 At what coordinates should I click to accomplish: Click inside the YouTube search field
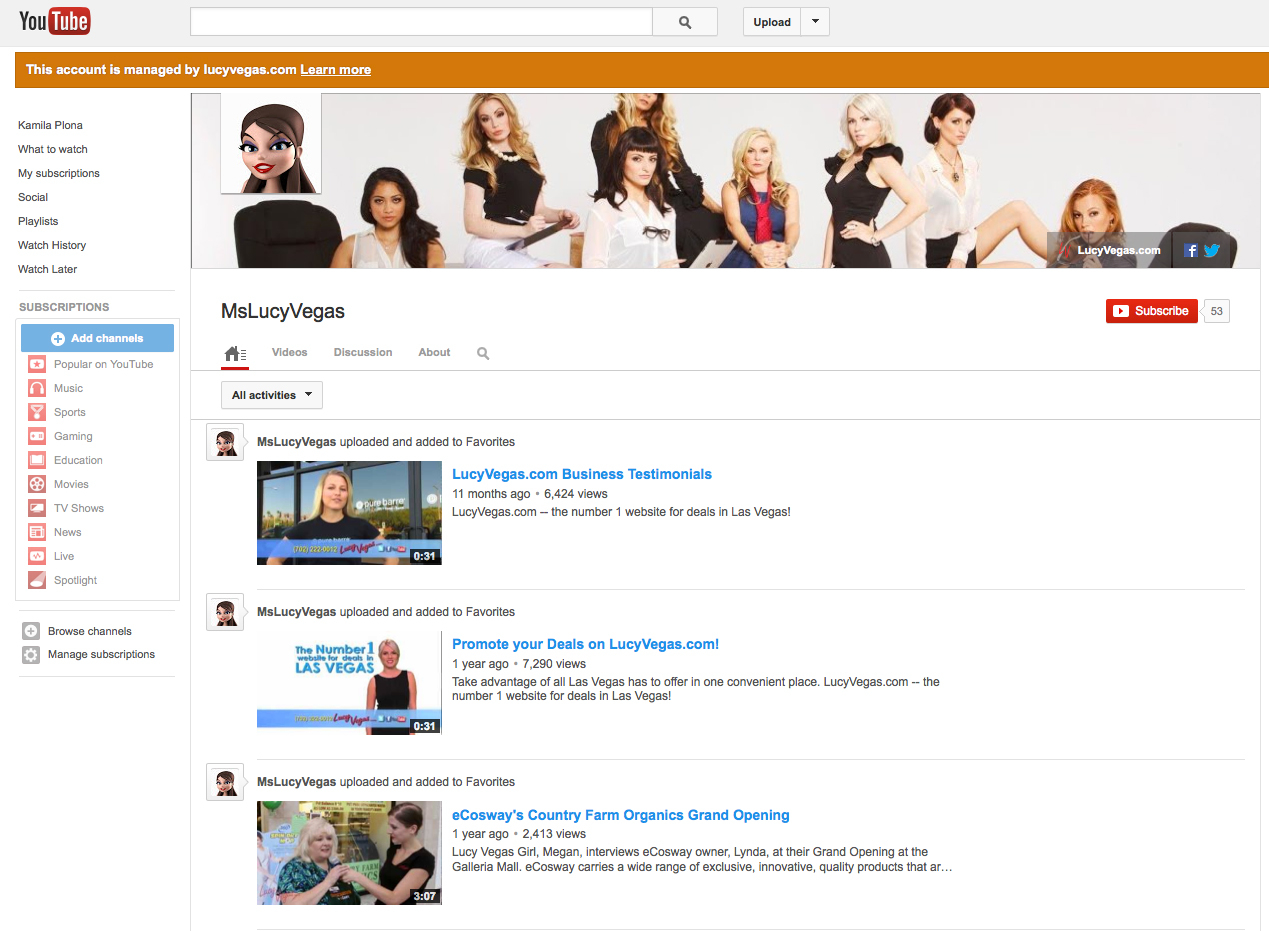[421, 22]
